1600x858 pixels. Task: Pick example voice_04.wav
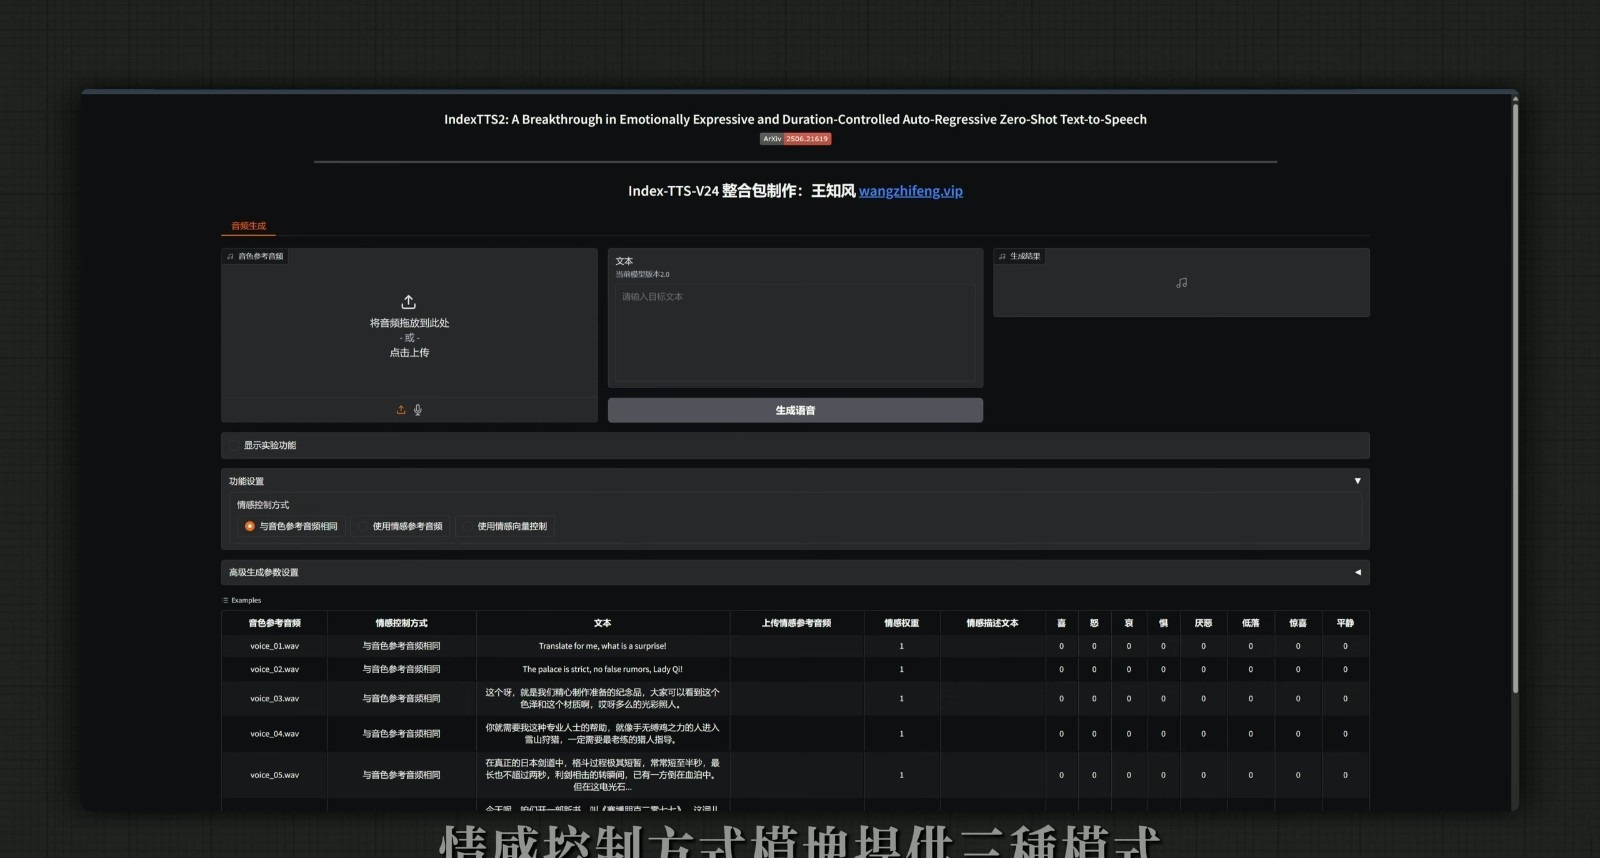tap(274, 734)
